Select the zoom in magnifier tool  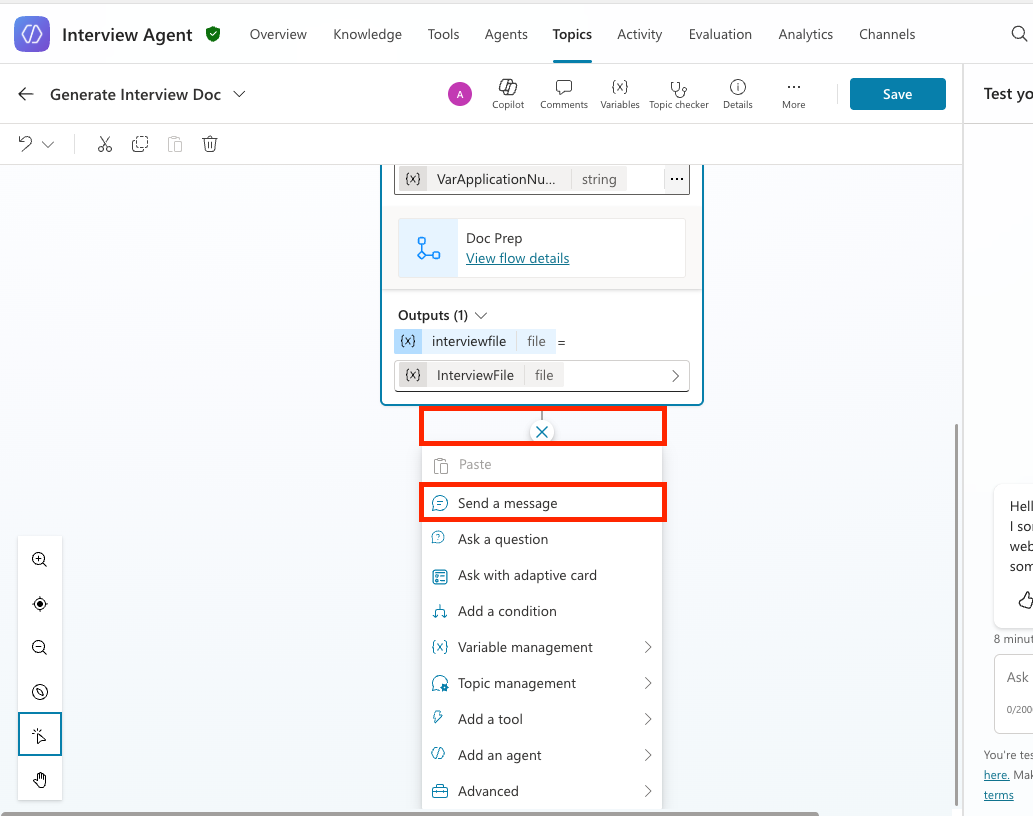39,559
